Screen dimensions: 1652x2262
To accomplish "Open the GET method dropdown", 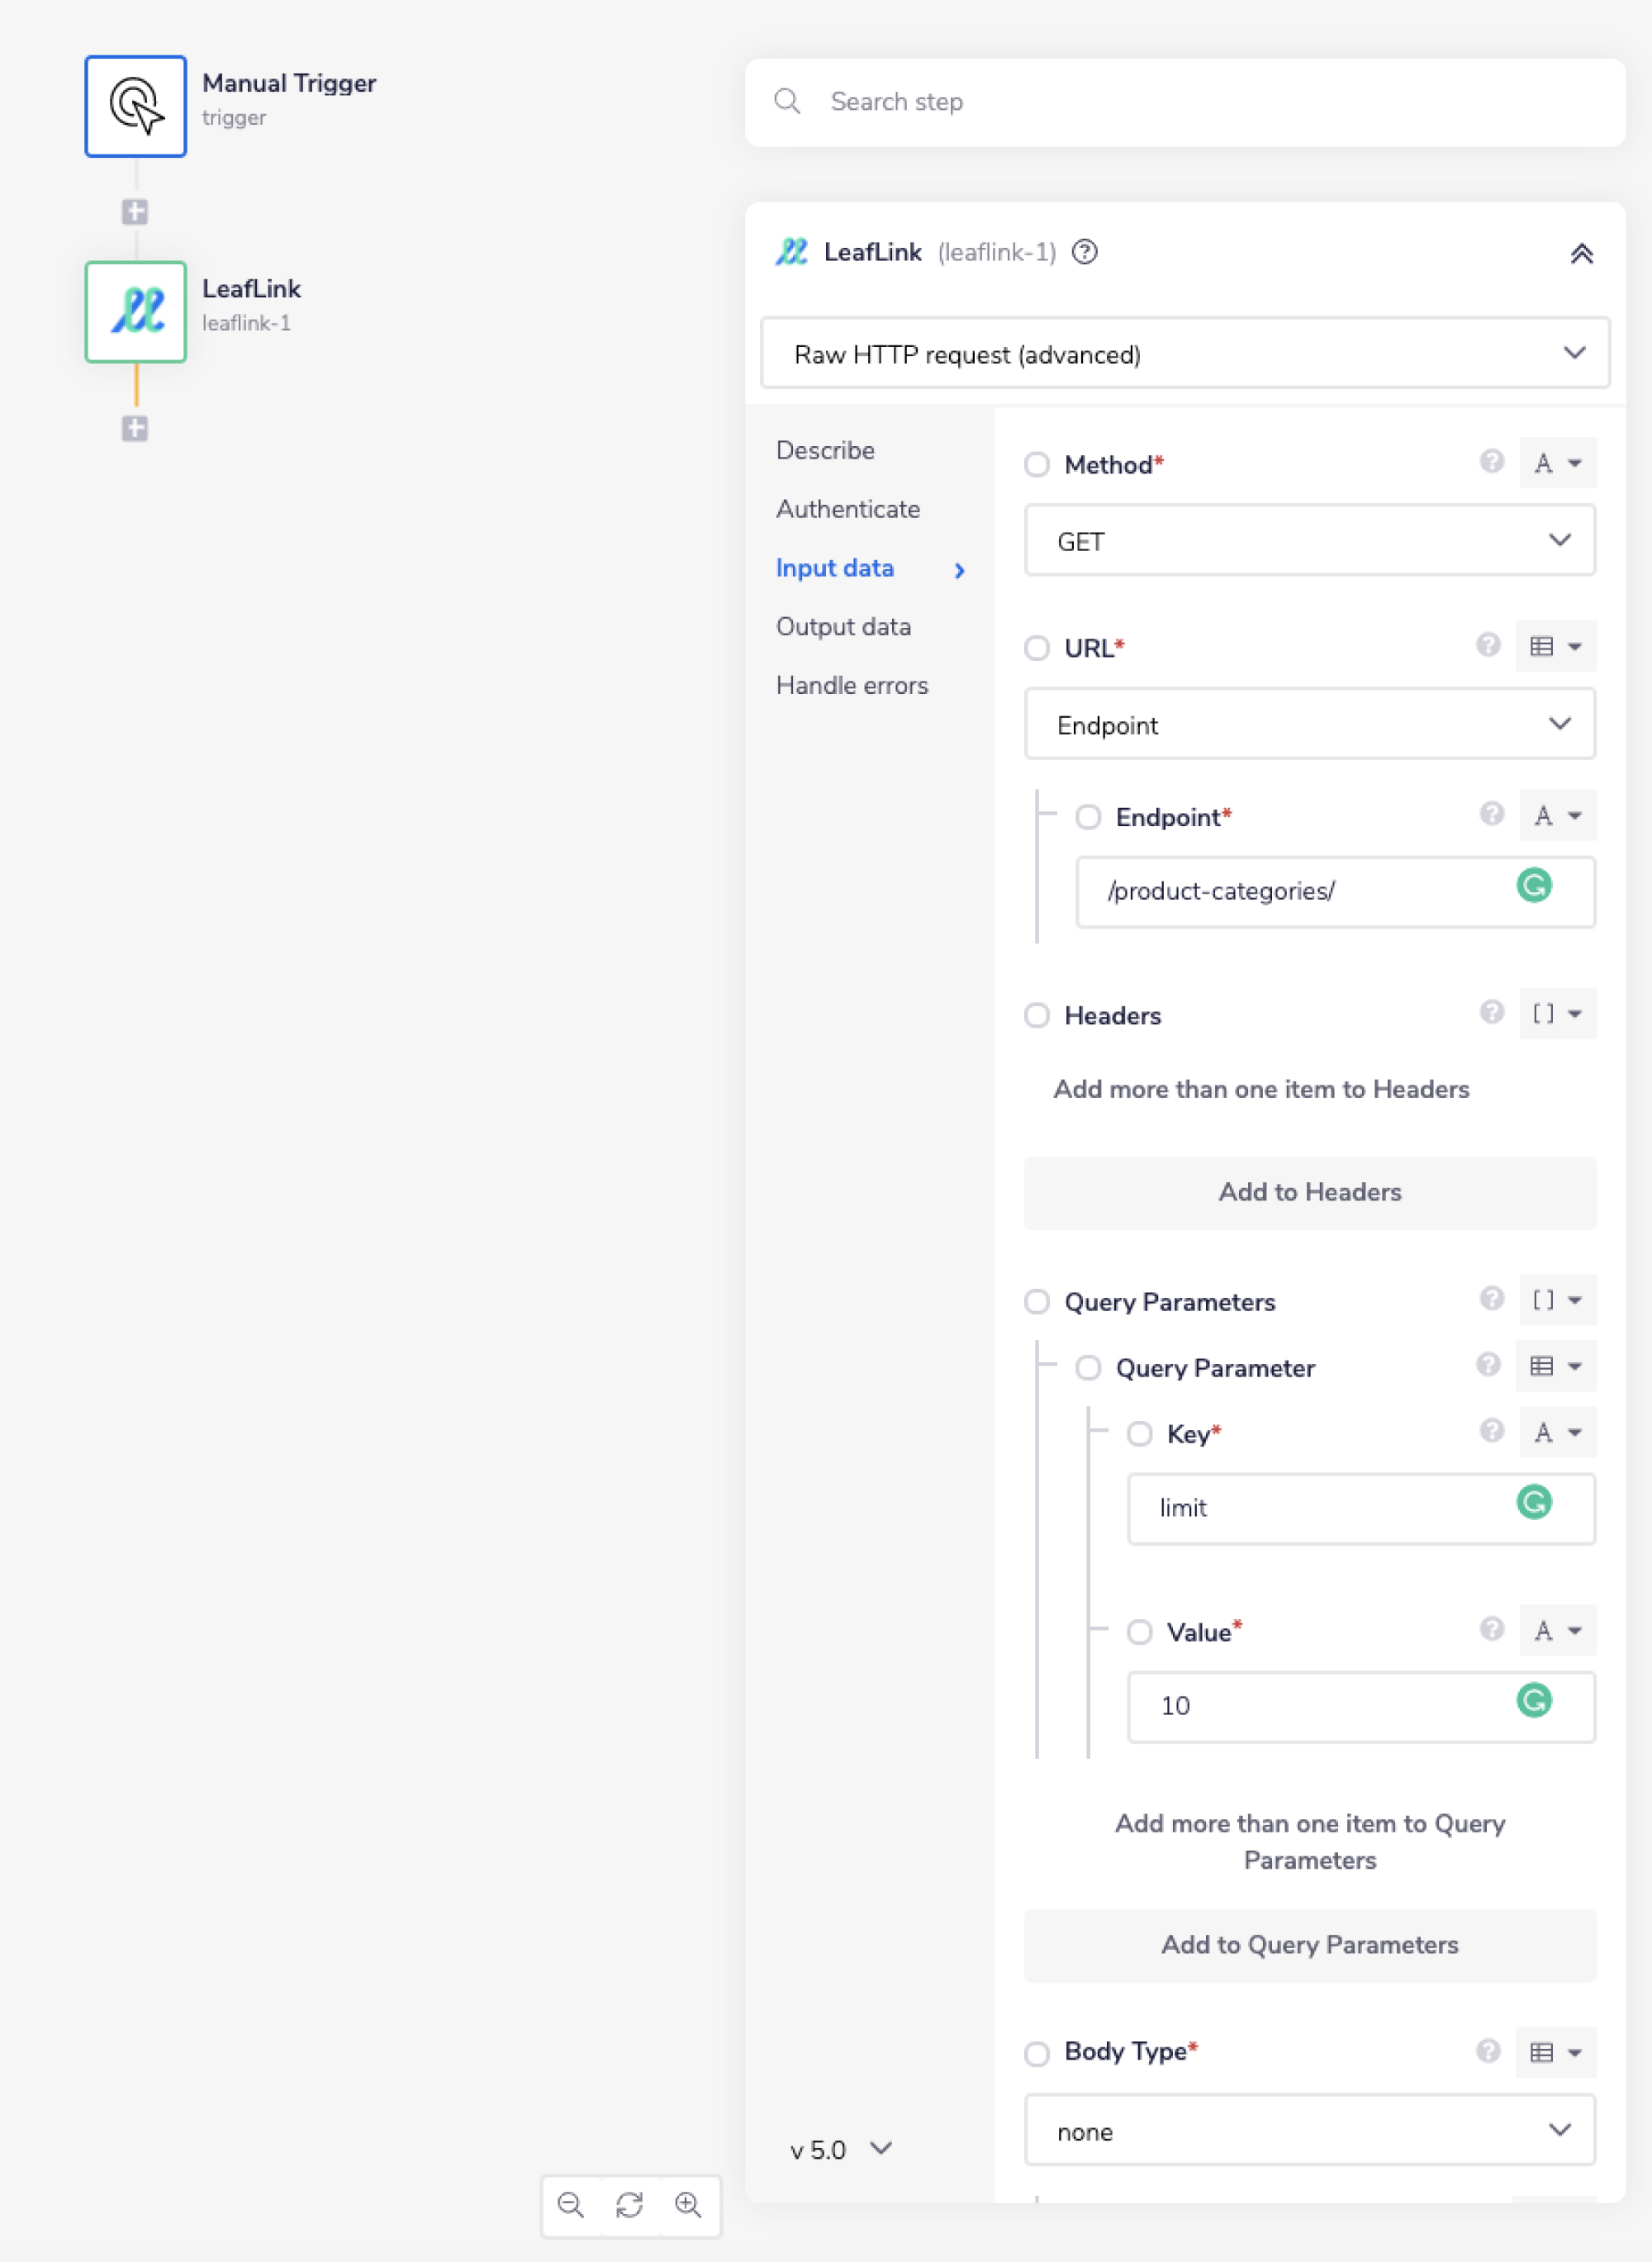I will (x=1310, y=540).
